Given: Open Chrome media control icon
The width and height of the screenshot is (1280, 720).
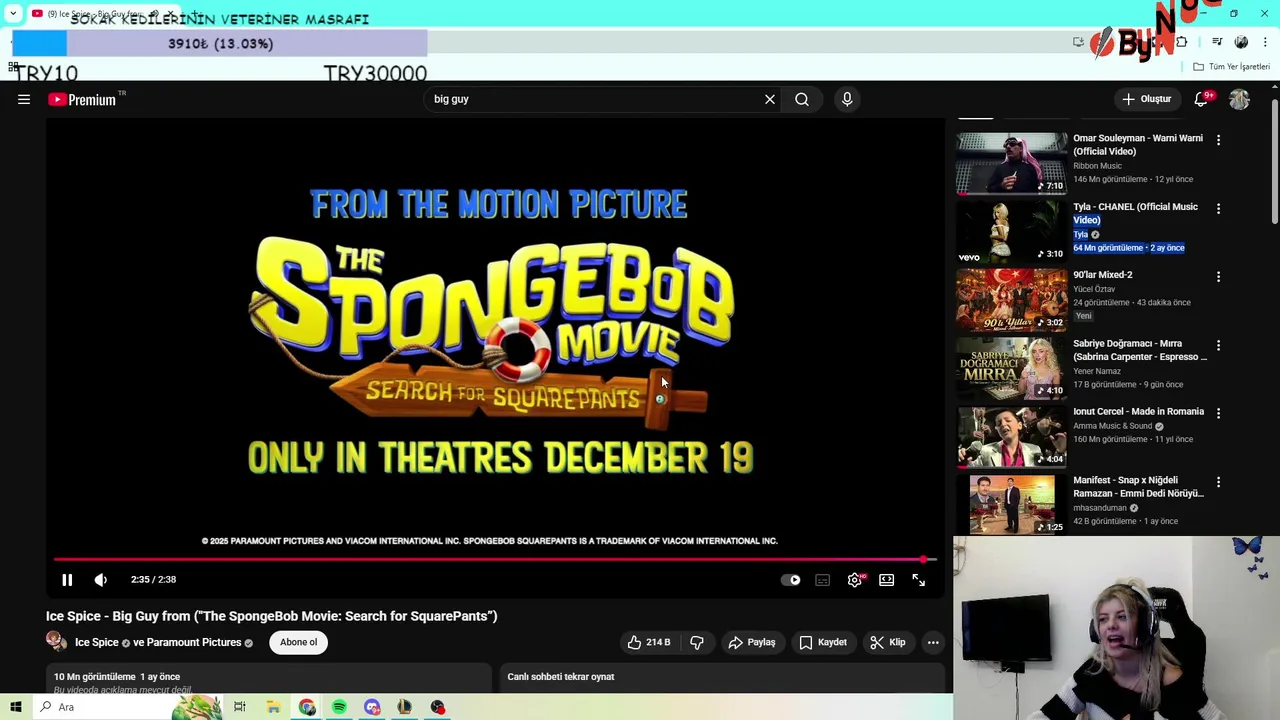Looking at the screenshot, I should [1217, 42].
